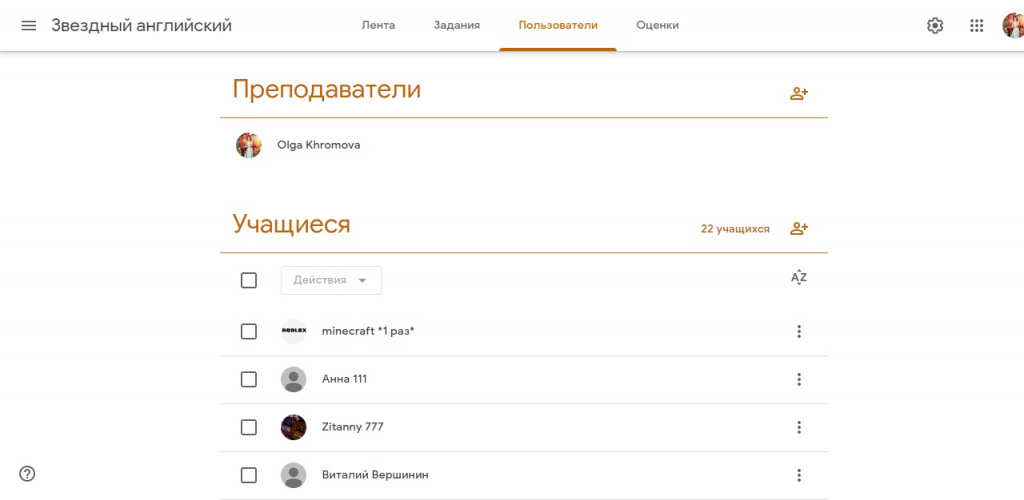Click Анна 111's default avatar
This screenshot has height=500, width=1024.
294,379
